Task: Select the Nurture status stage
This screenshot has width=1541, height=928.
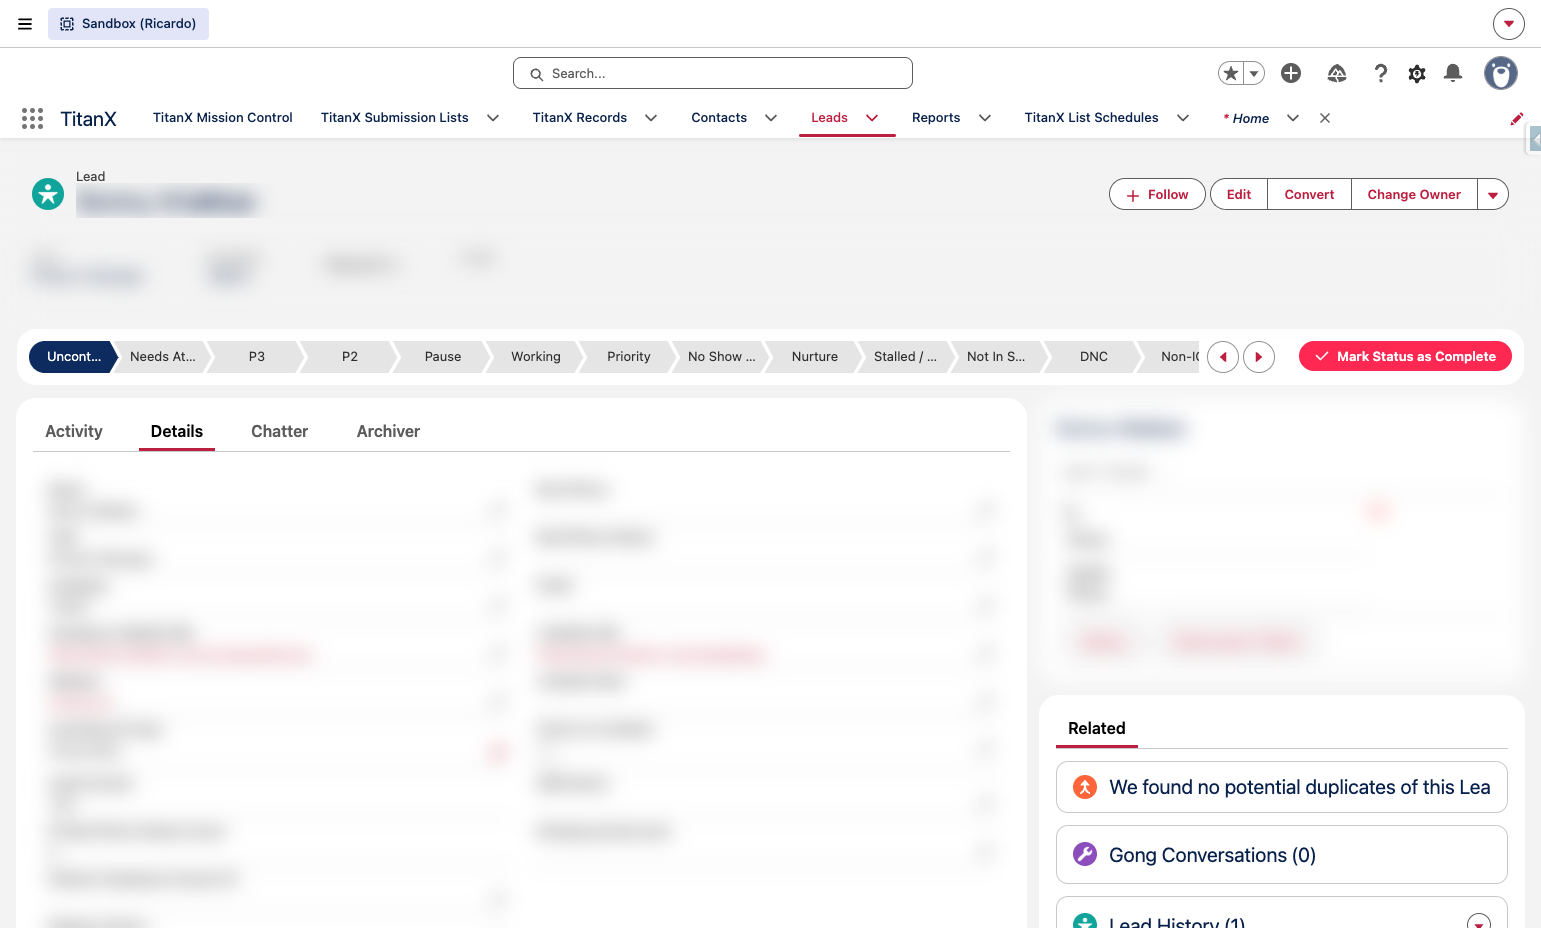Action: [815, 357]
